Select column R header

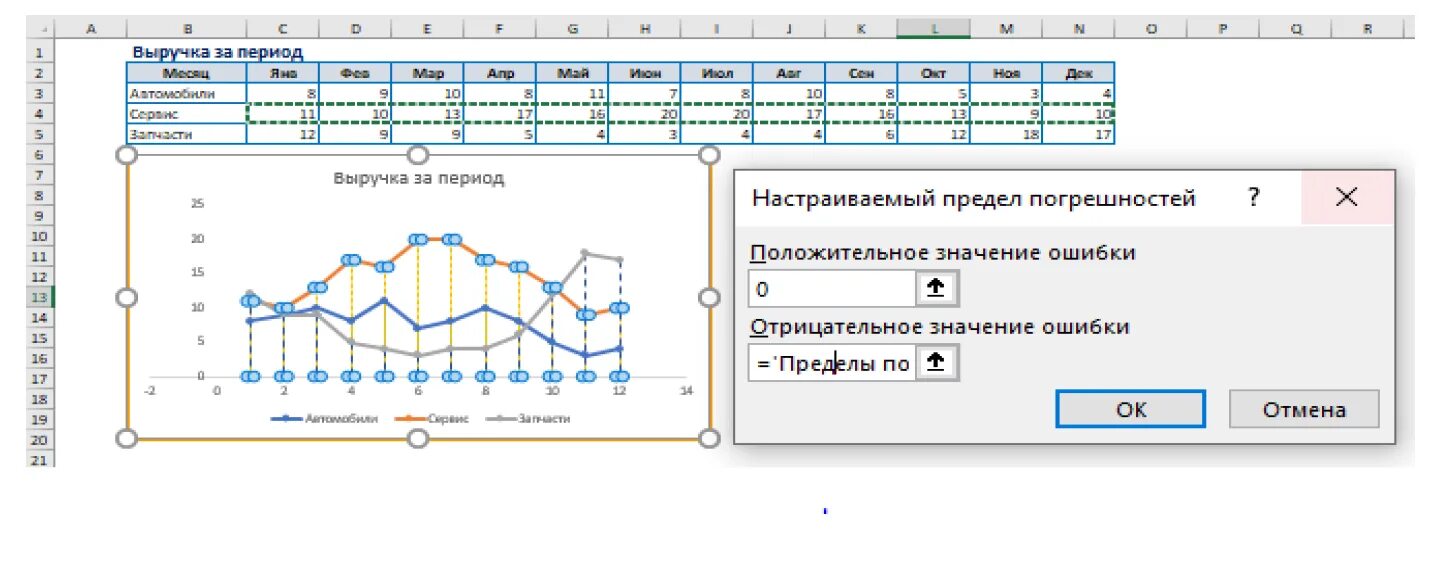click(x=1367, y=30)
